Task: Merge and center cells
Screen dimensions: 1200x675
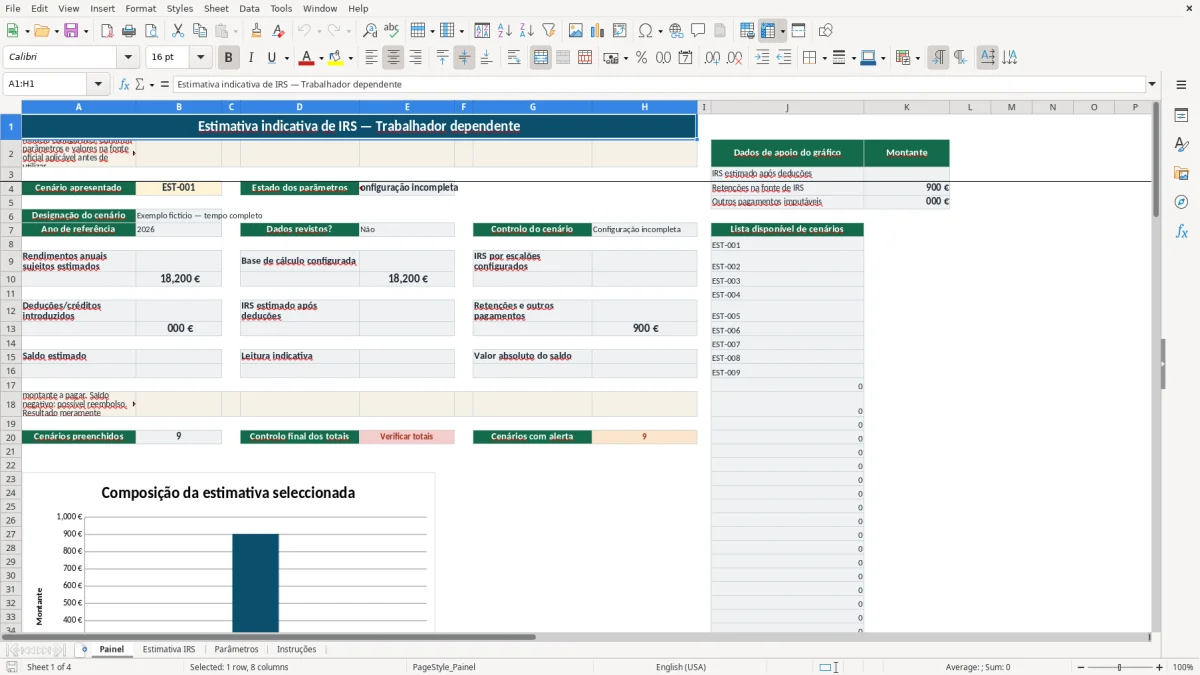Action: pyautogui.click(x=541, y=58)
